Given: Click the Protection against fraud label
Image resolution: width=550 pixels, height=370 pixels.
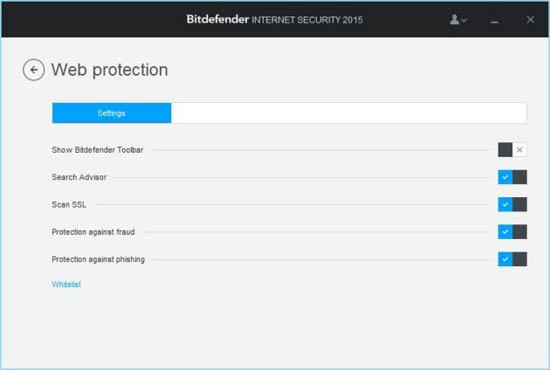Looking at the screenshot, I should [x=93, y=232].
